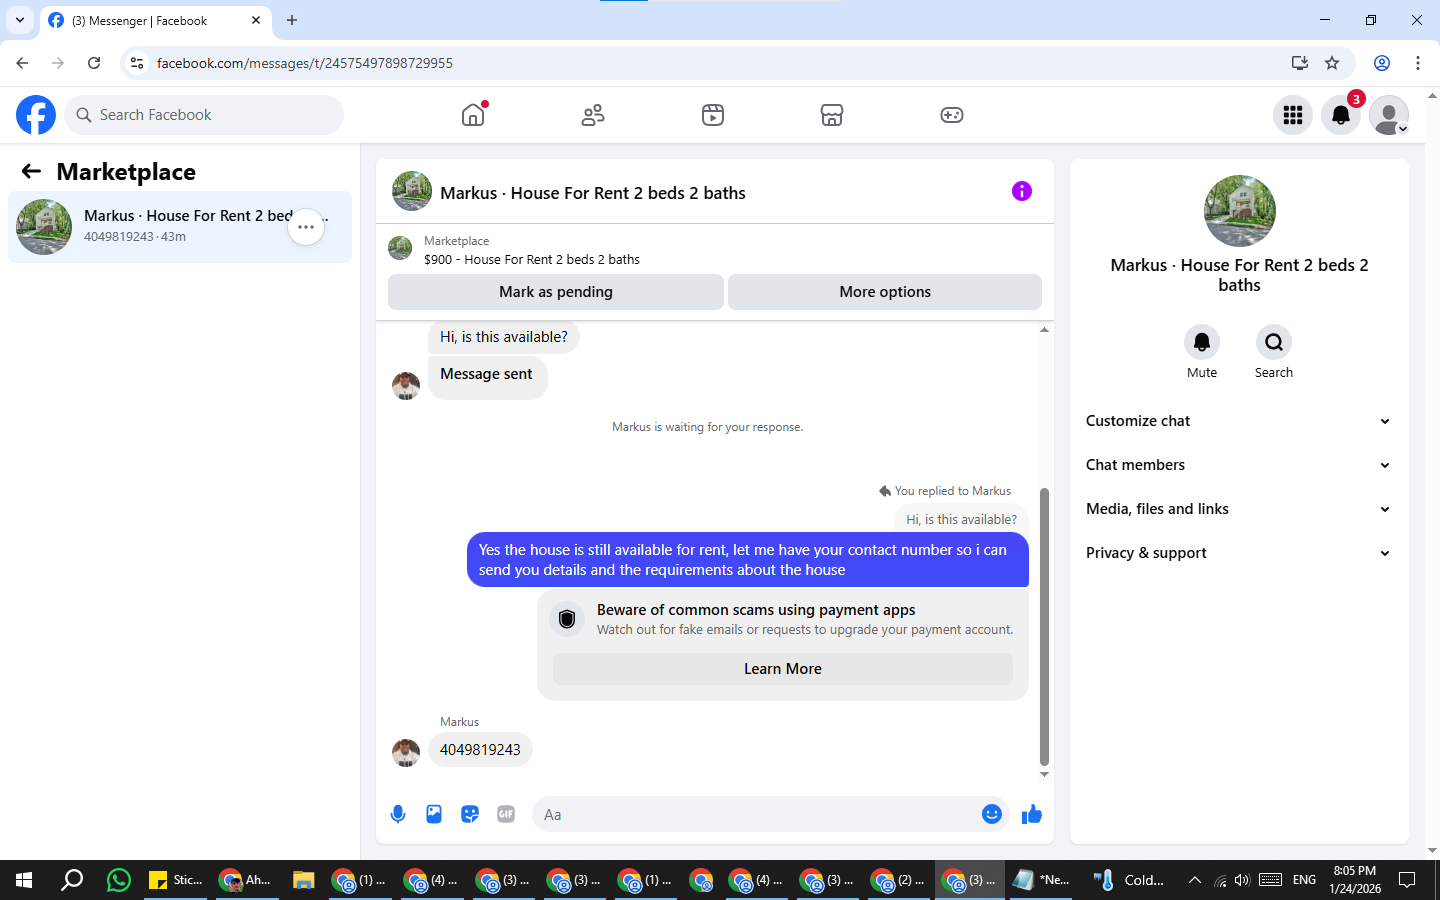Open the Marketplace storefront icon
The height and width of the screenshot is (900, 1440).
click(832, 115)
